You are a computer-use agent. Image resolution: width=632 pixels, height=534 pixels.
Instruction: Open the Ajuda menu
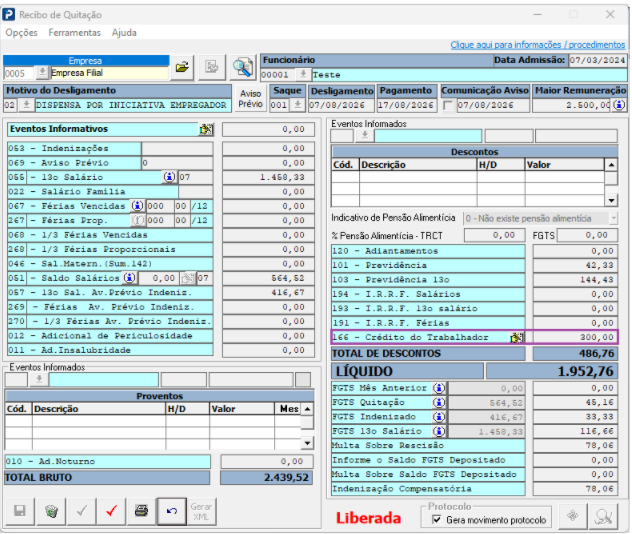[x=124, y=33]
